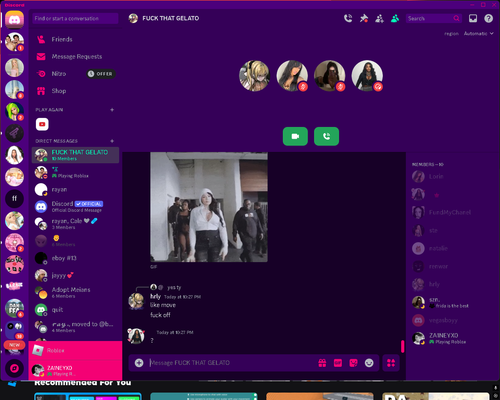Click the Nitro OFFER badge

click(101, 74)
